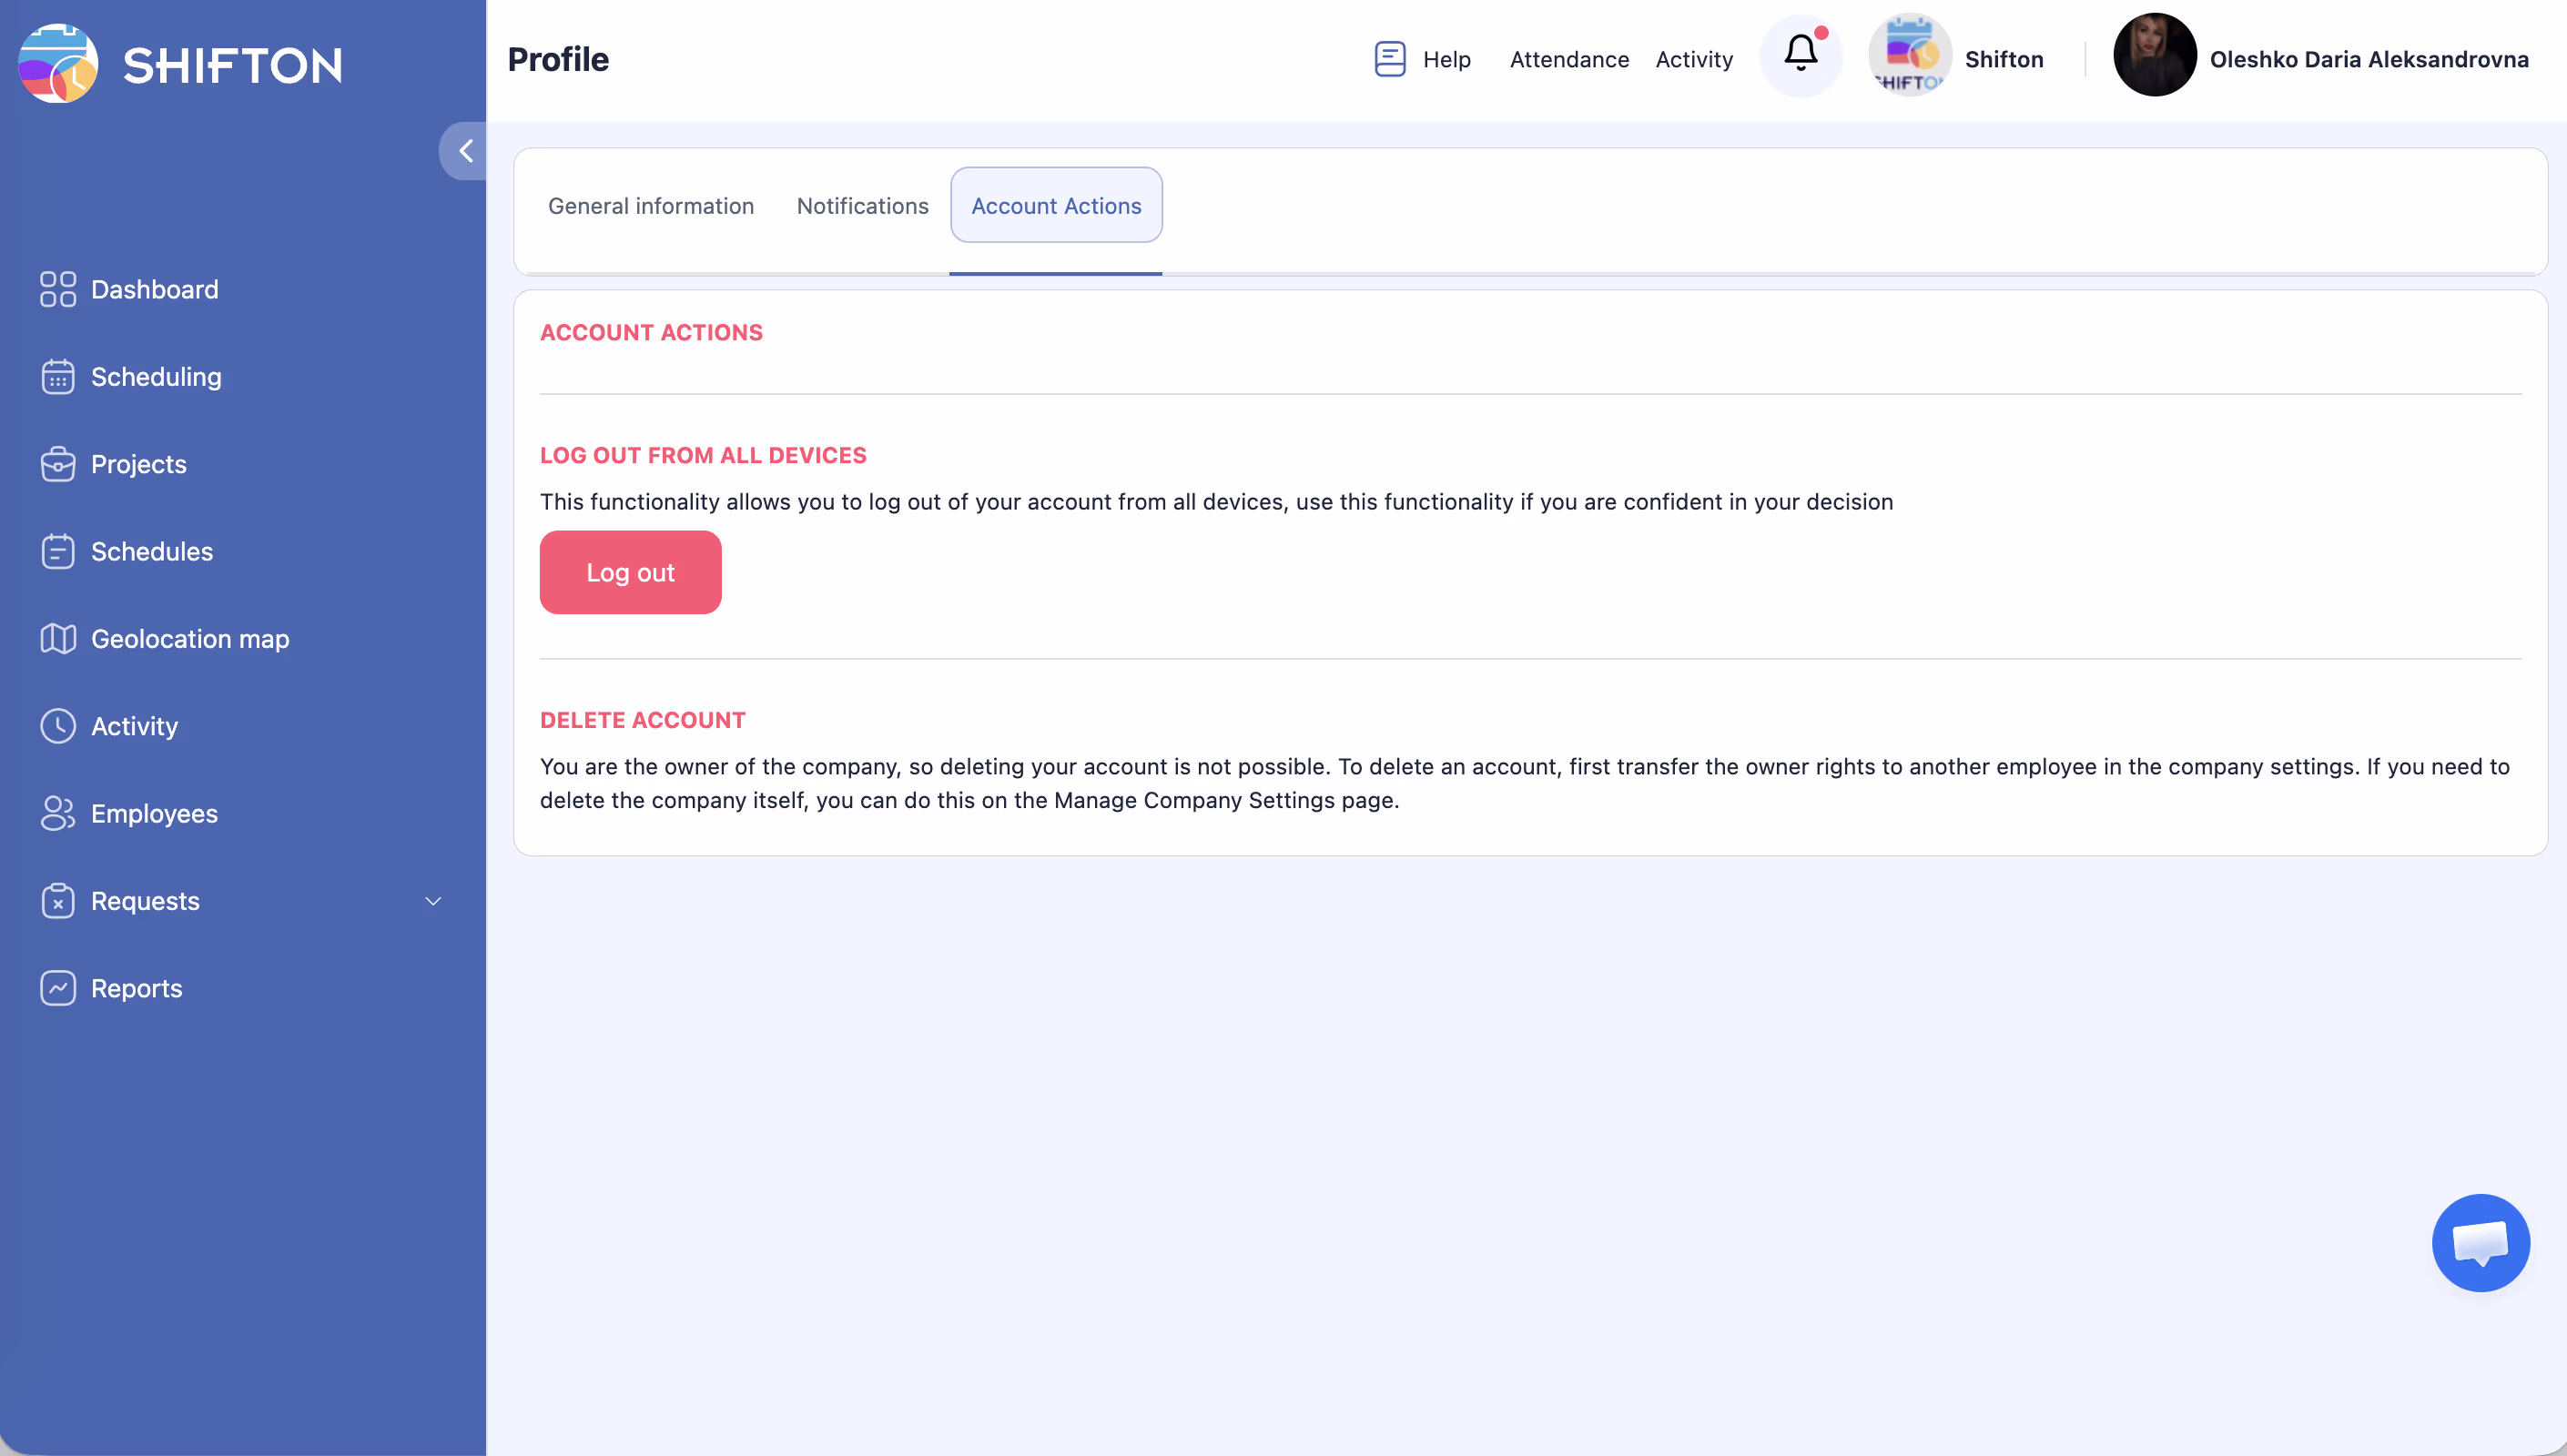Click the sidebar Activity clock icon
This screenshot has height=1456, width=2567.
tap(58, 726)
